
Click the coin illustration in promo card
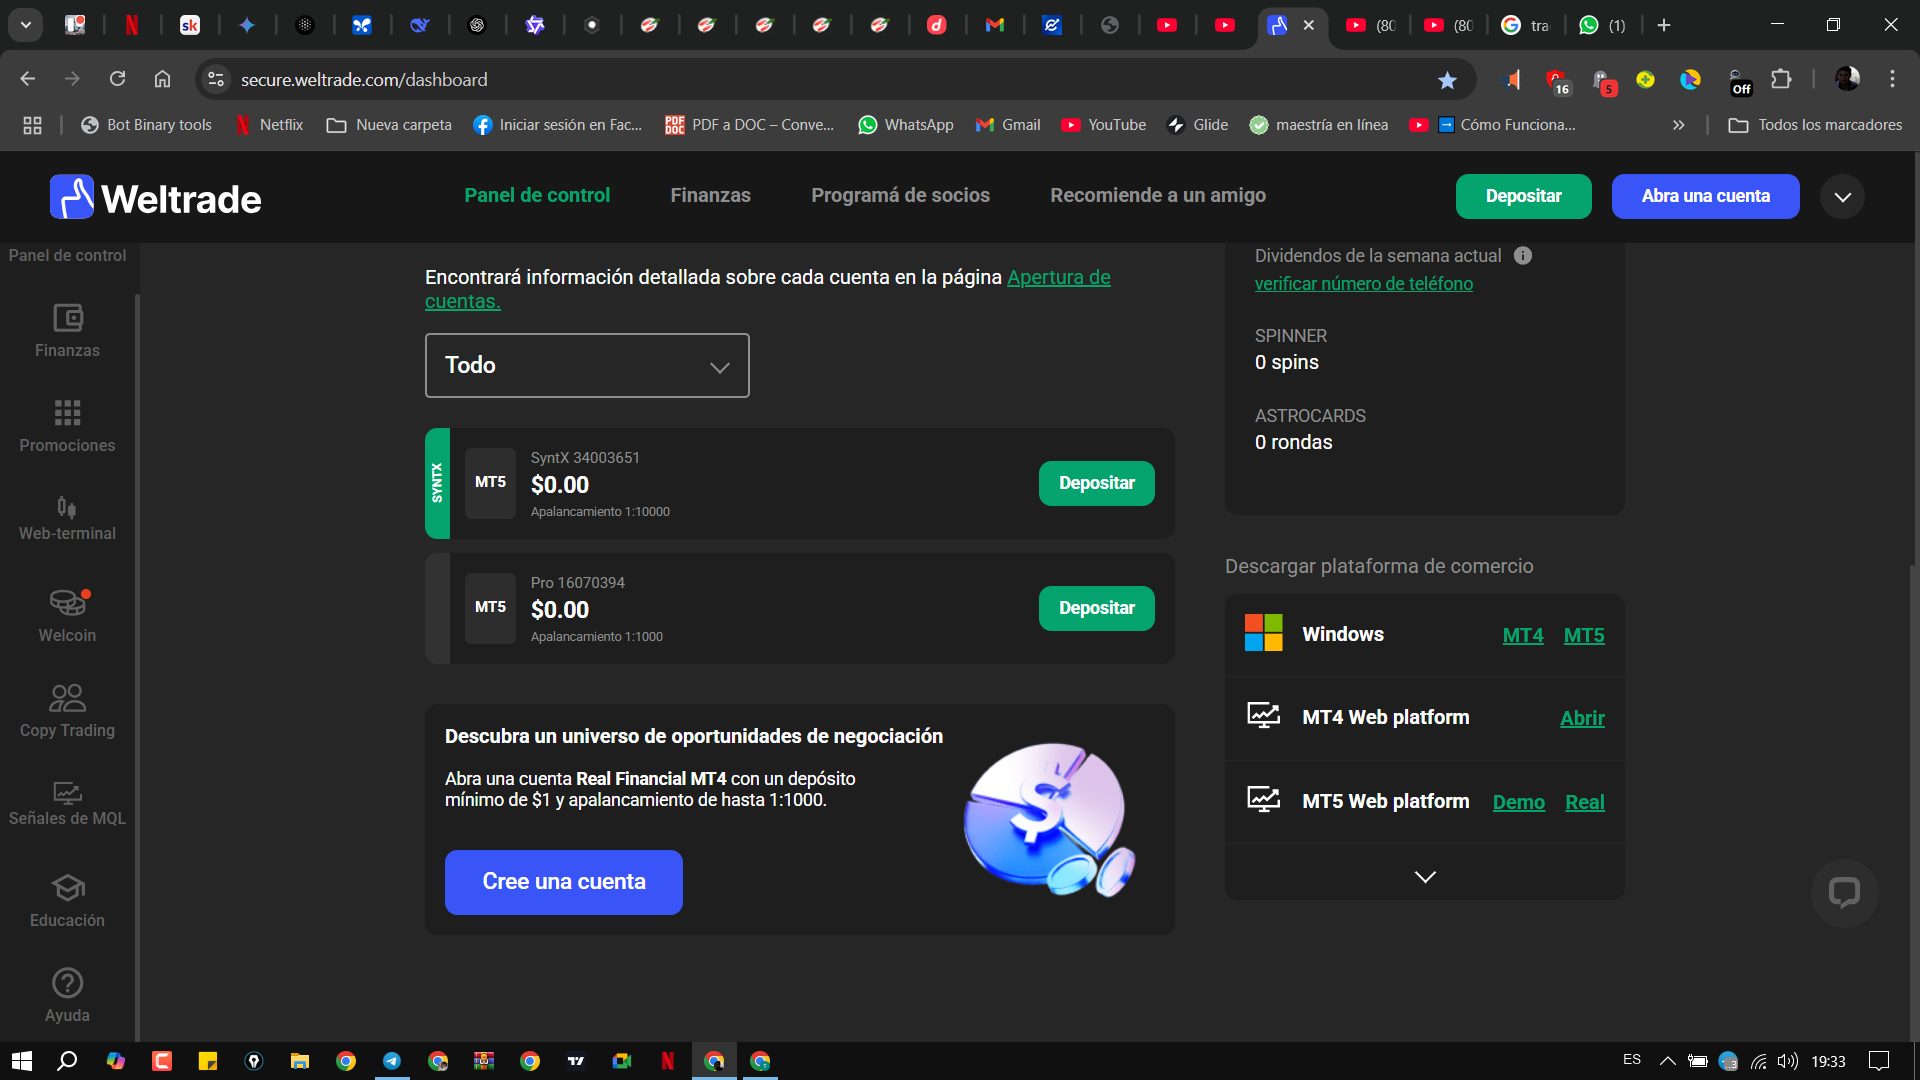click(1049, 819)
